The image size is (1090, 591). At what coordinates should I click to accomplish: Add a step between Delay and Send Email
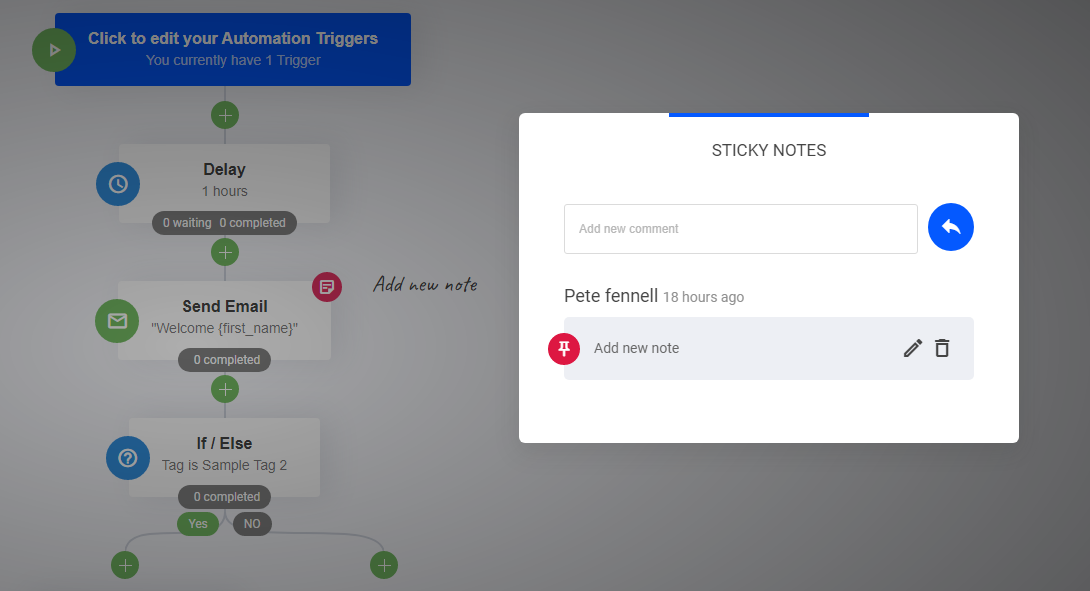point(225,252)
